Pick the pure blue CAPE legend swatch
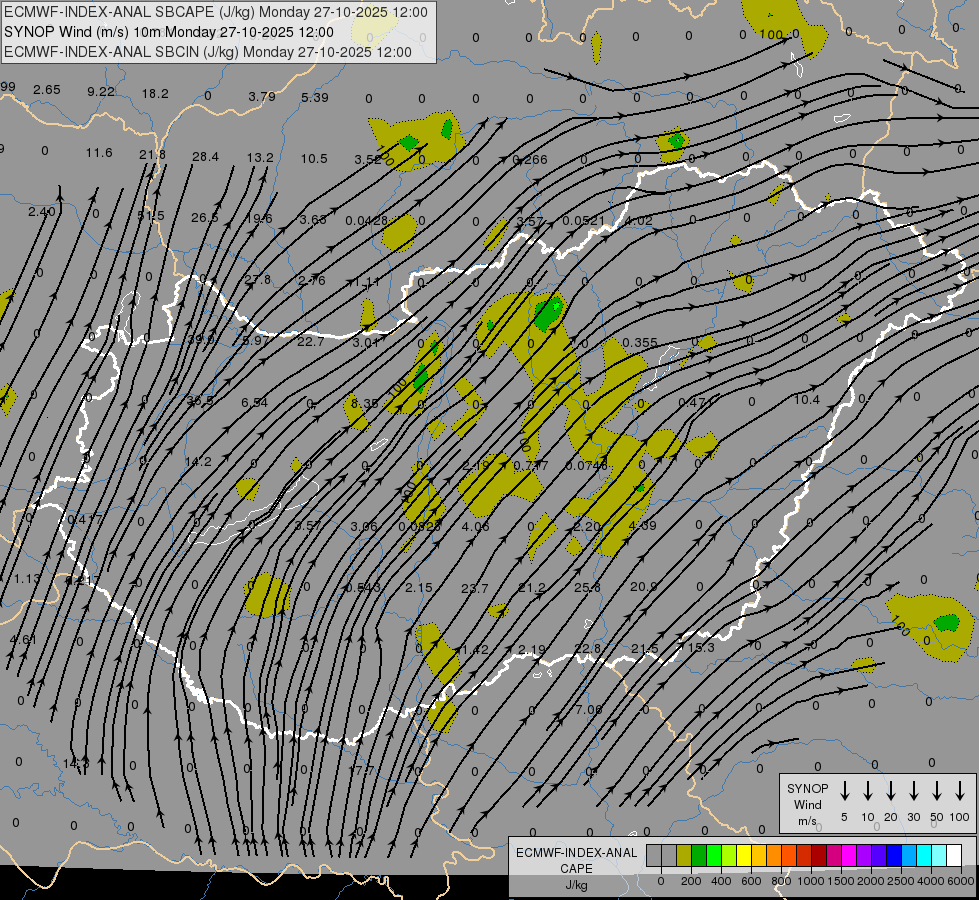 click(x=894, y=855)
